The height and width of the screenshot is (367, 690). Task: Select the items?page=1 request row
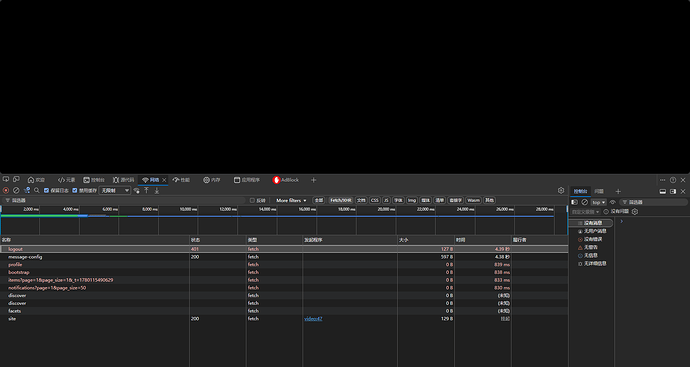pos(284,280)
